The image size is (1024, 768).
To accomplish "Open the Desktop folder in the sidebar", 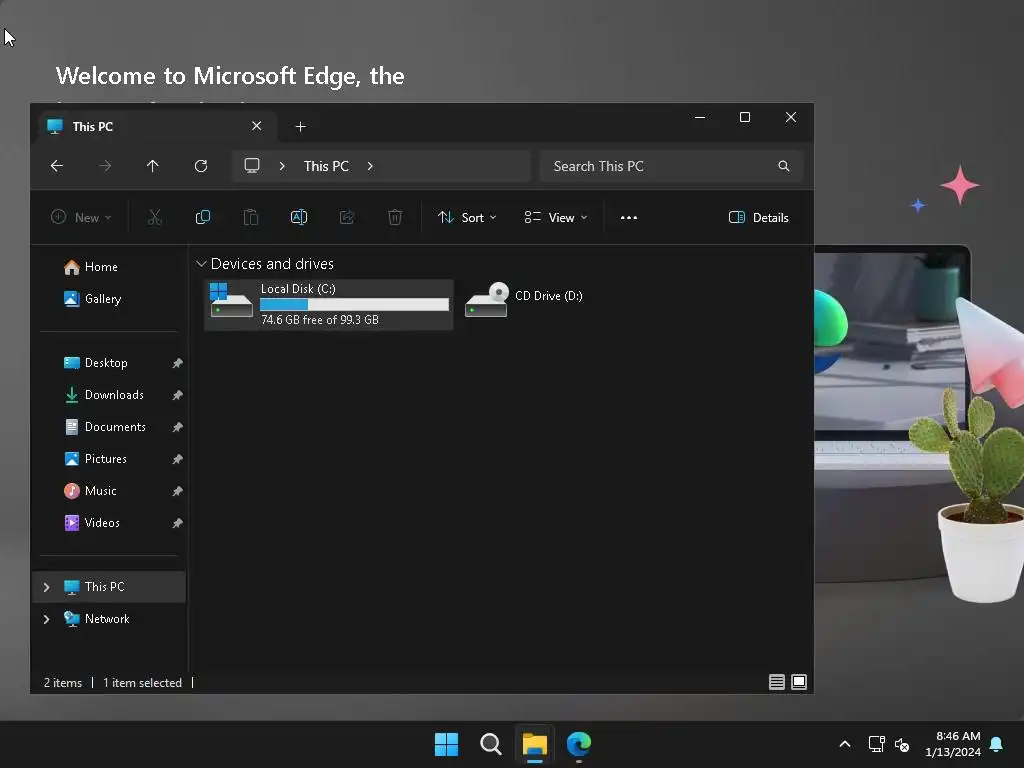I will coord(110,363).
